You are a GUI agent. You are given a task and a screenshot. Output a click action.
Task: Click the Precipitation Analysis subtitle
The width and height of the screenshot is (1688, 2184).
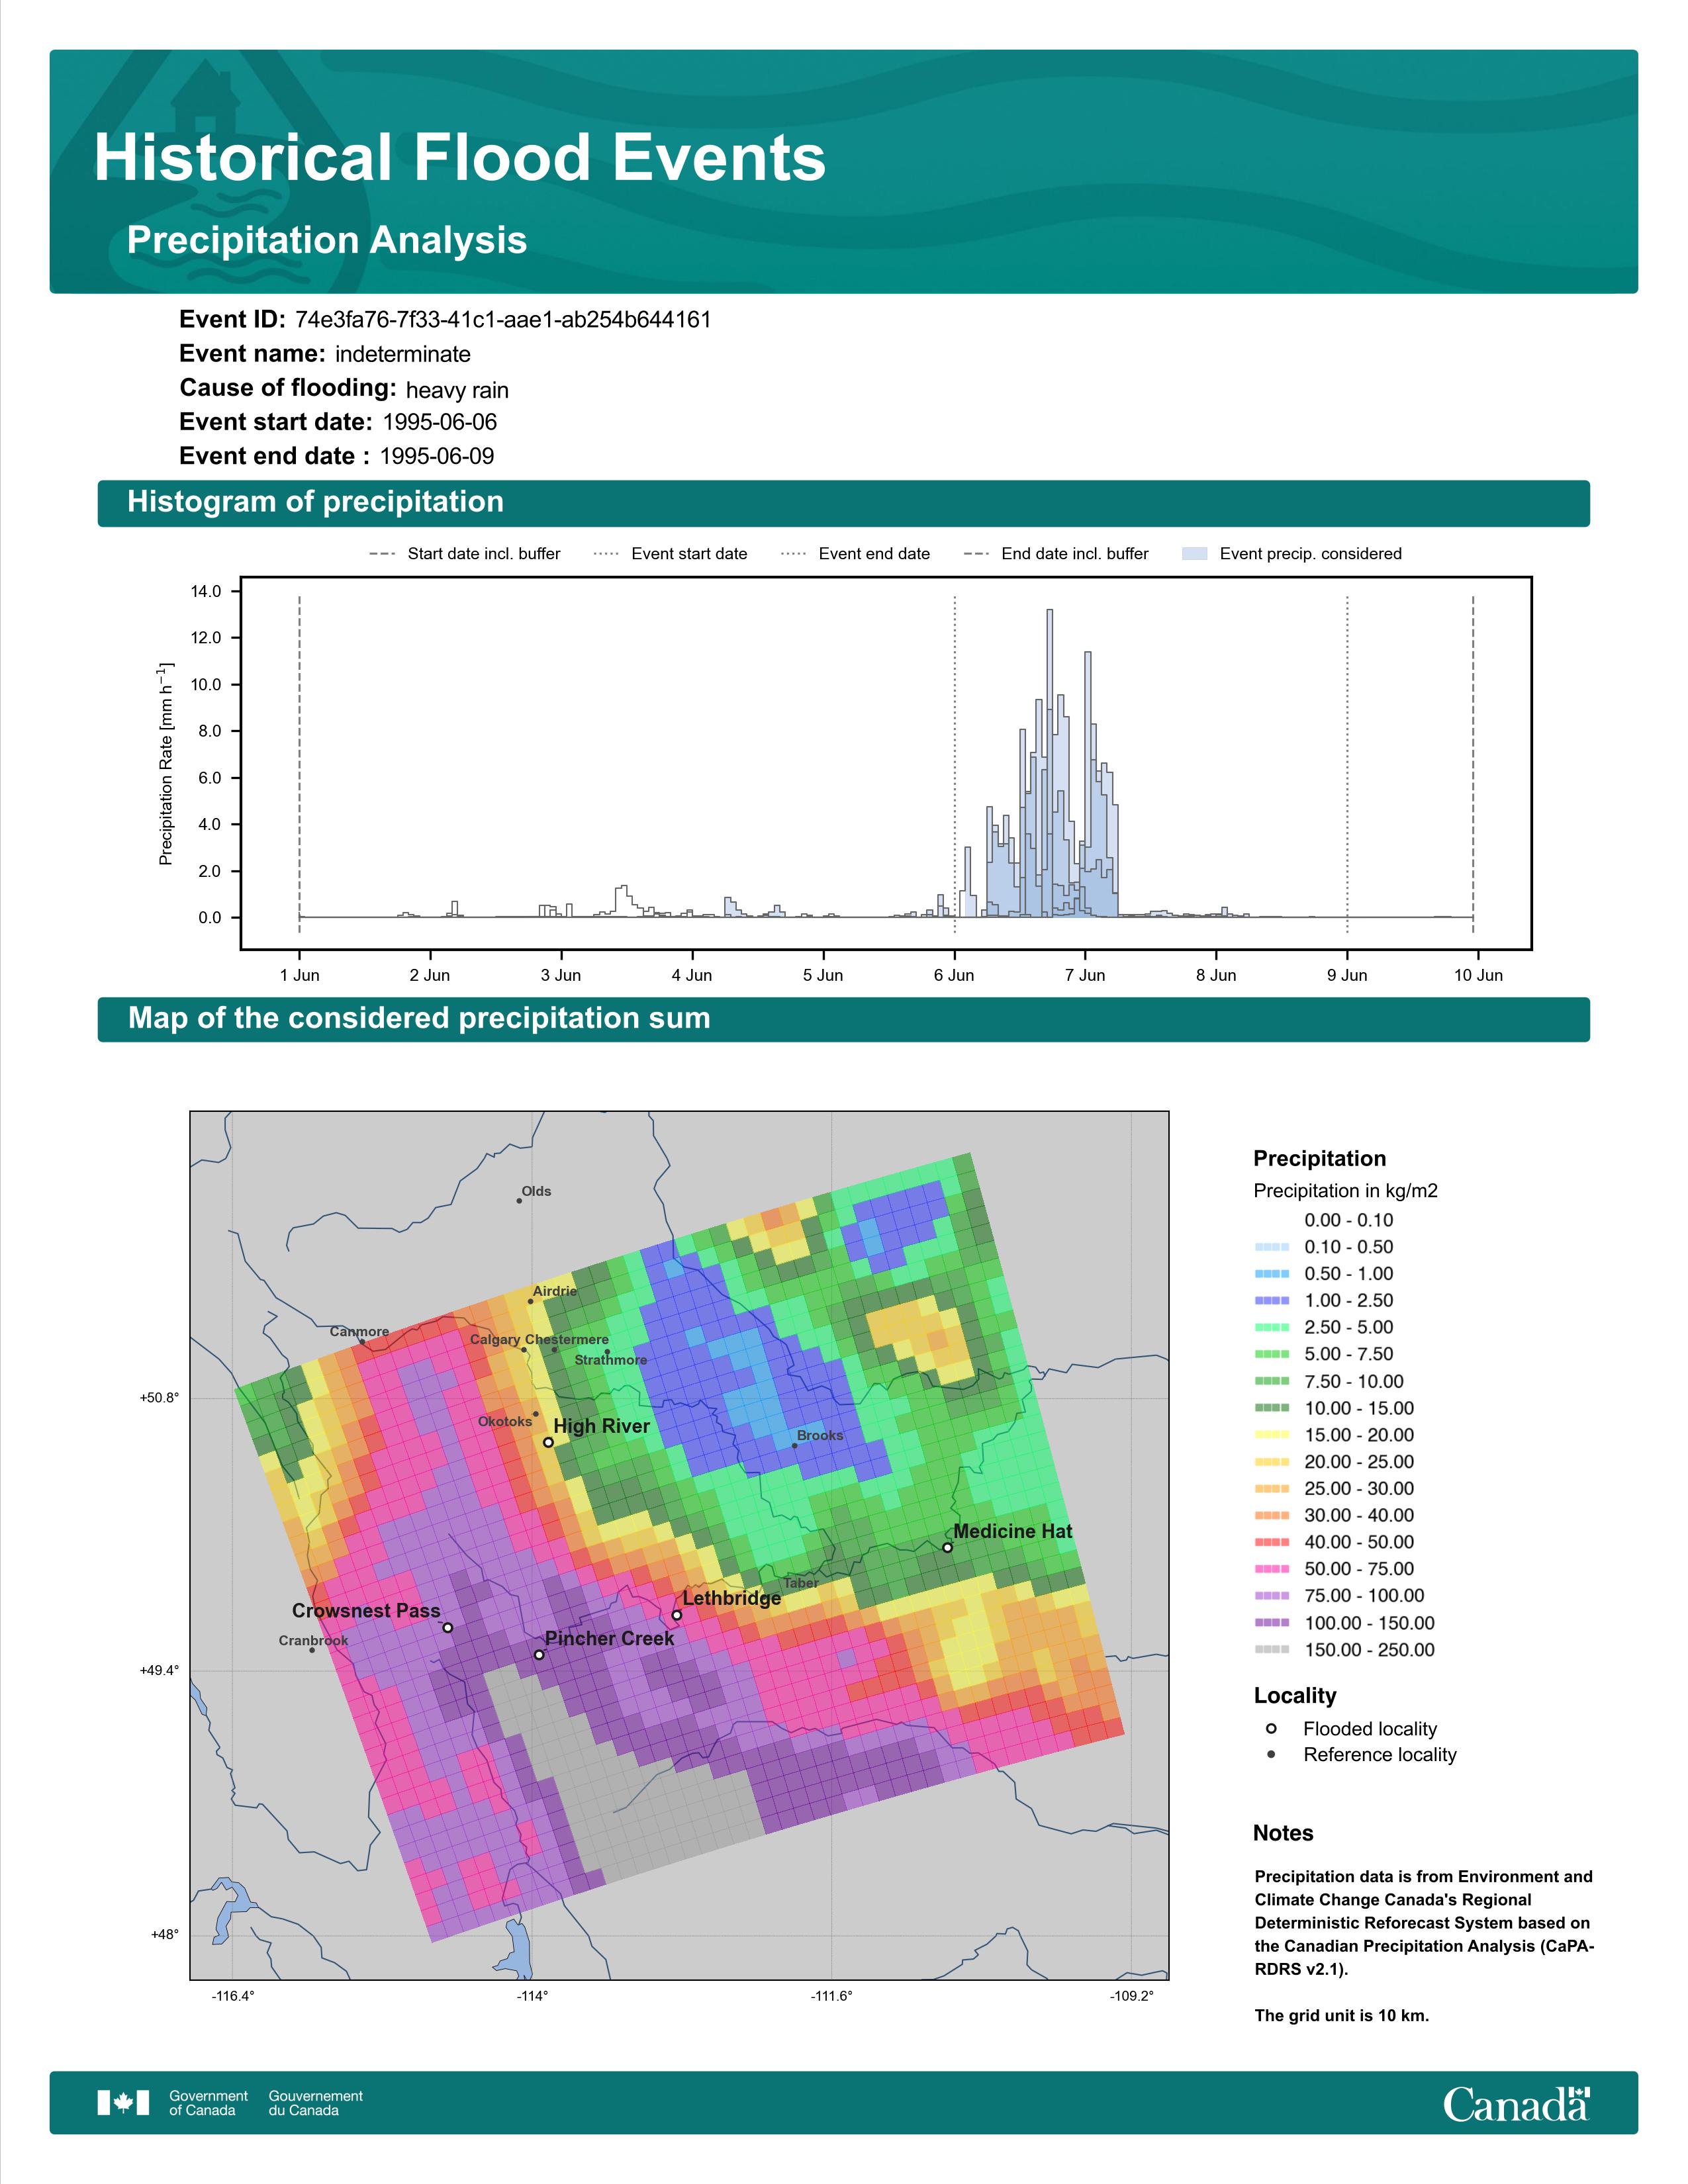(x=327, y=240)
